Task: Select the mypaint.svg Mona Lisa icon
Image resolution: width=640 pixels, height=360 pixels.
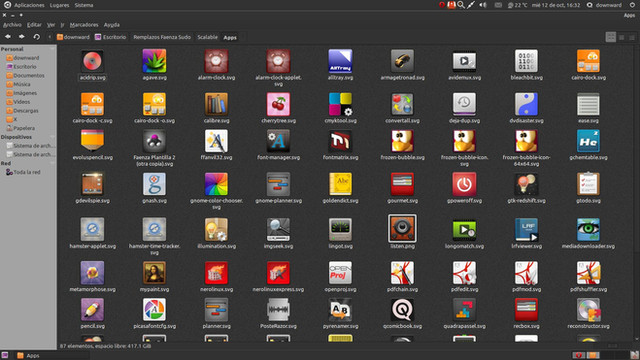Action: tap(154, 273)
